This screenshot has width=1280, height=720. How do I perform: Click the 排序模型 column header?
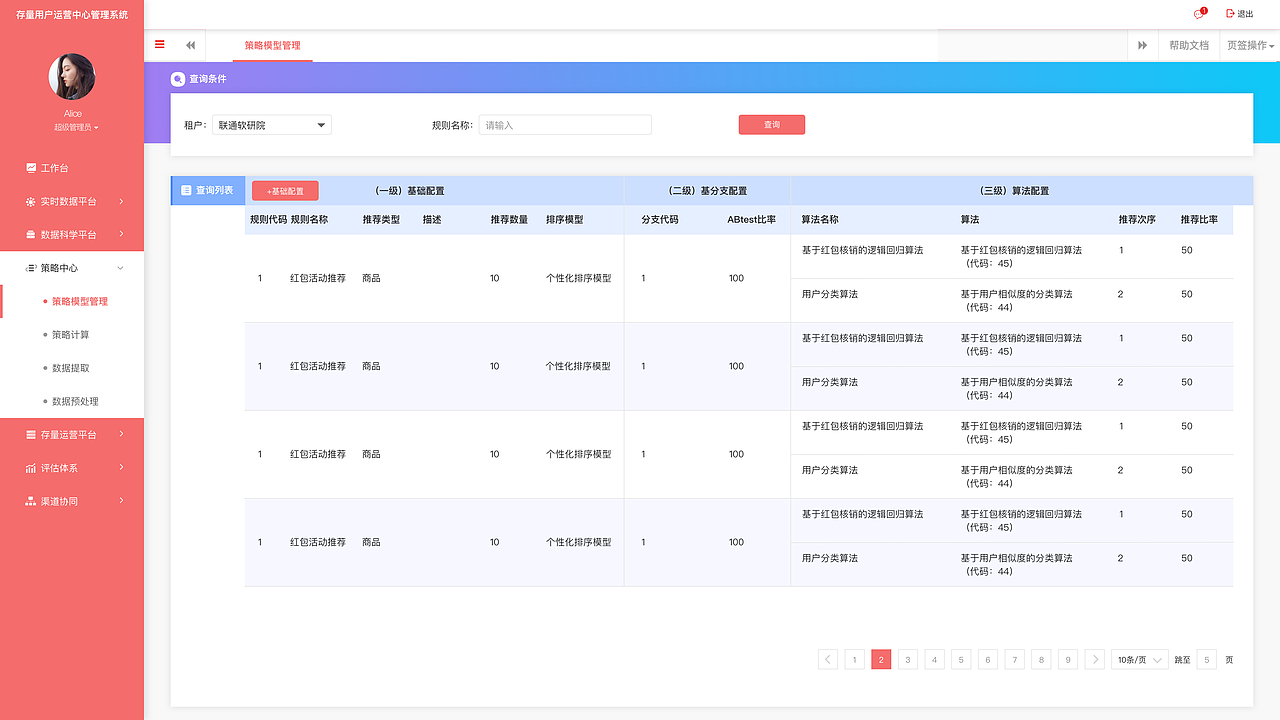coord(564,219)
